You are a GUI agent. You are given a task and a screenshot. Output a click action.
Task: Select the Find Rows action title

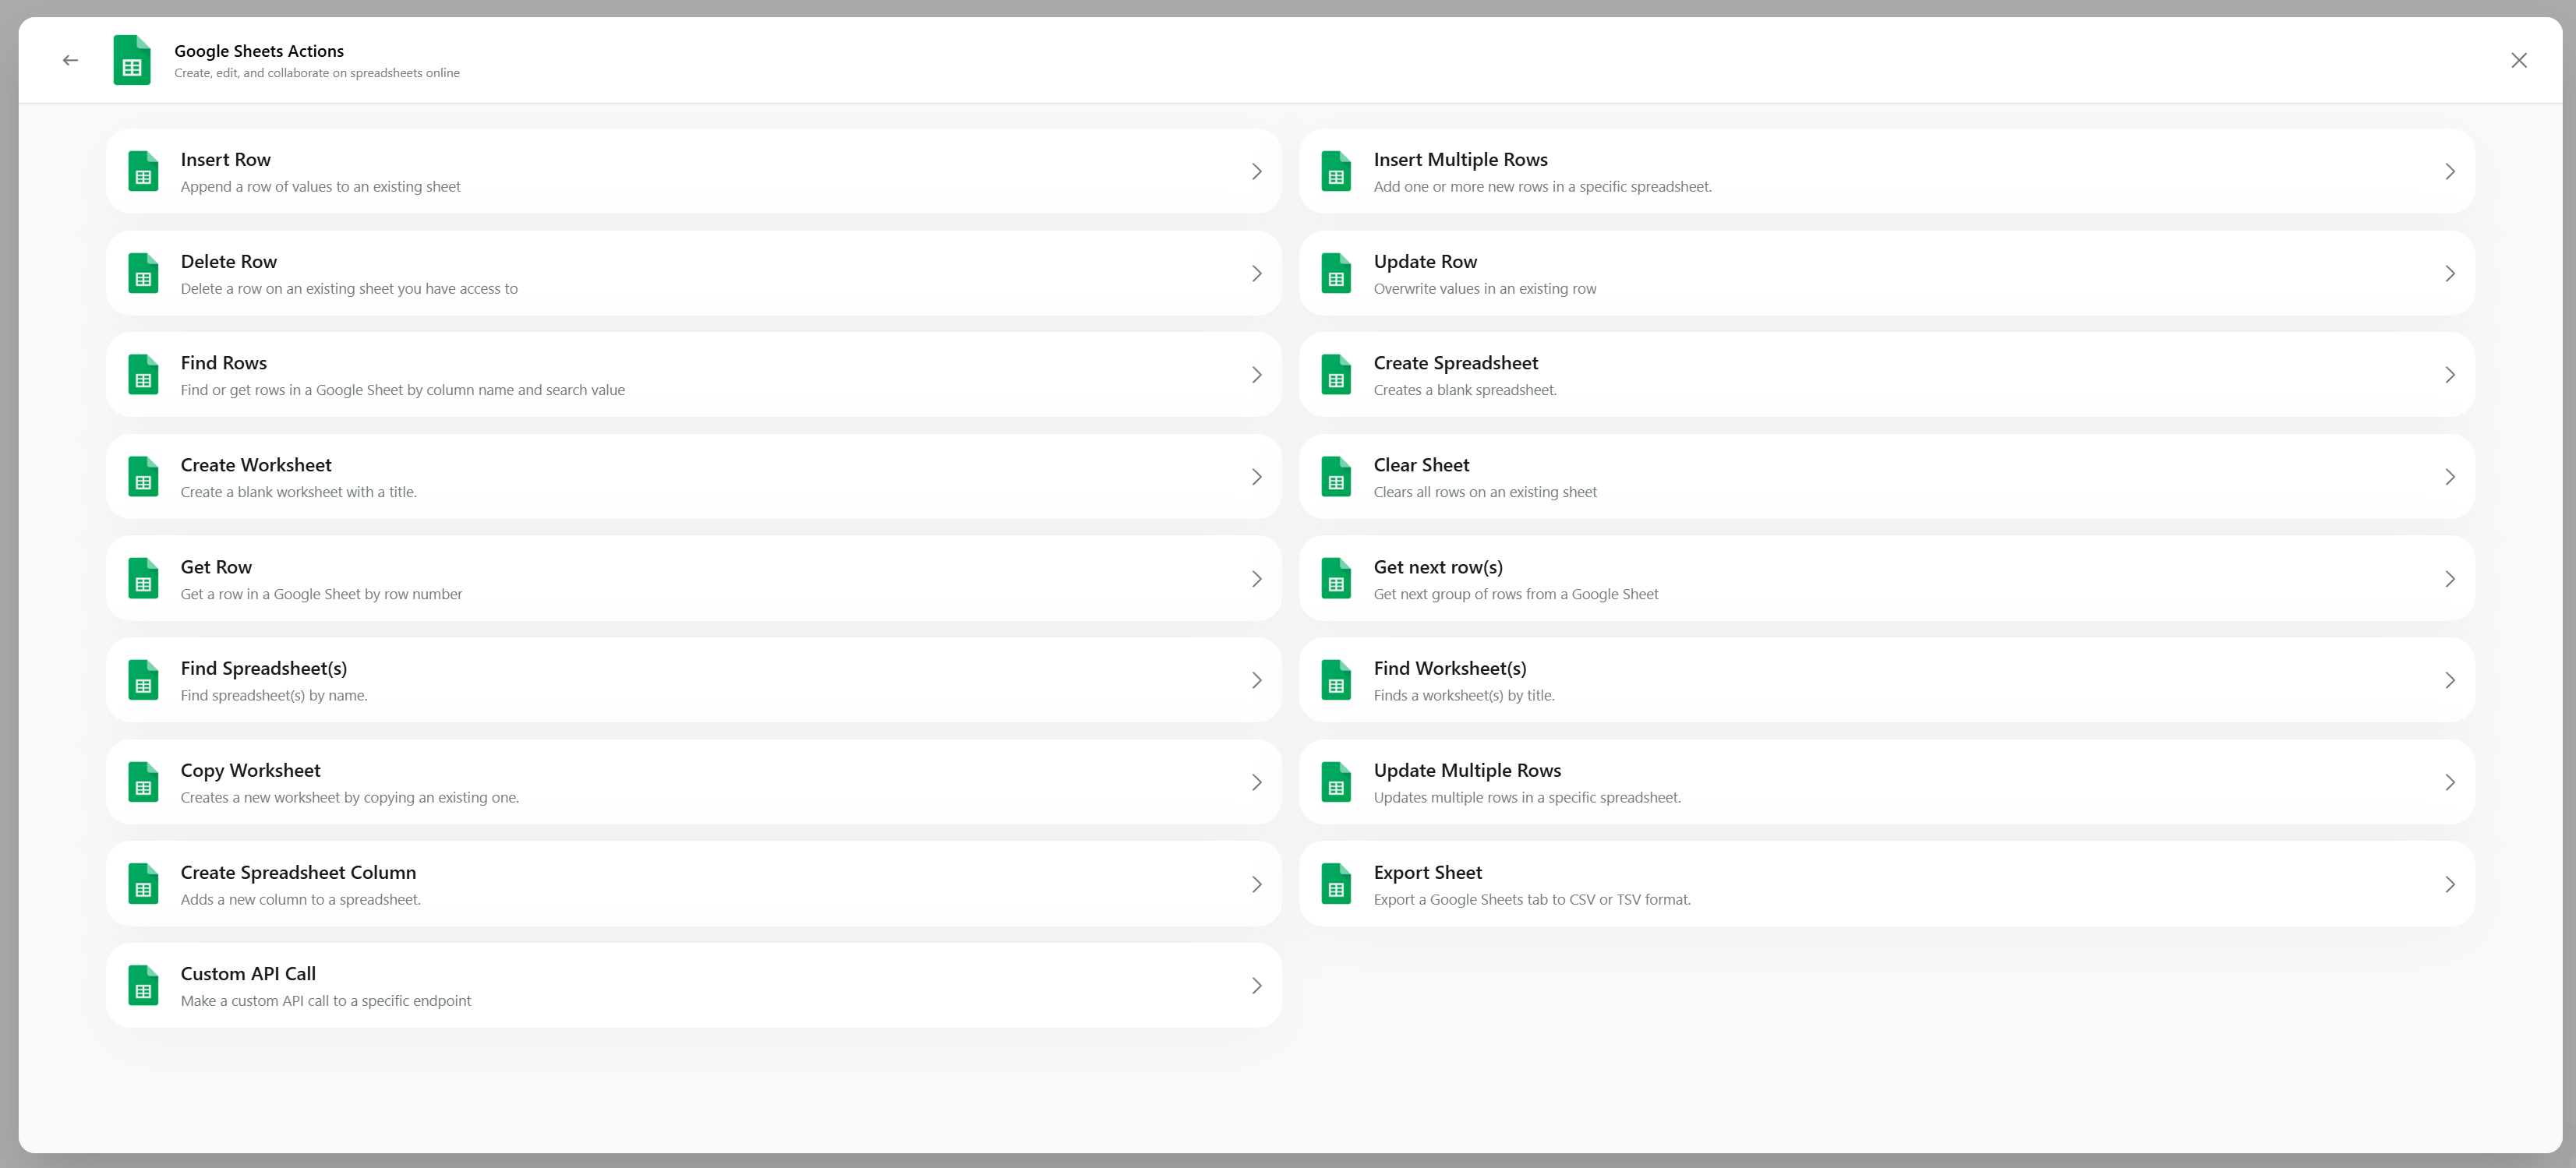223,363
